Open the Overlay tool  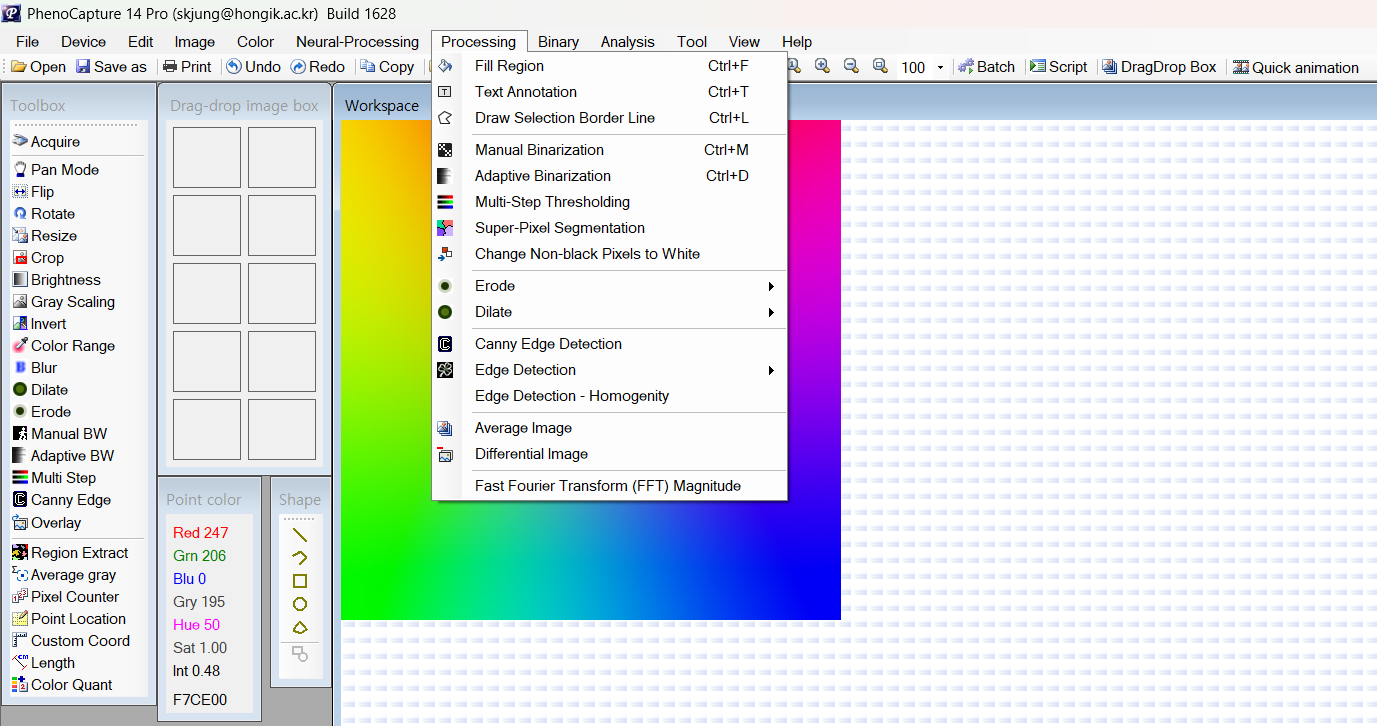[x=47, y=523]
